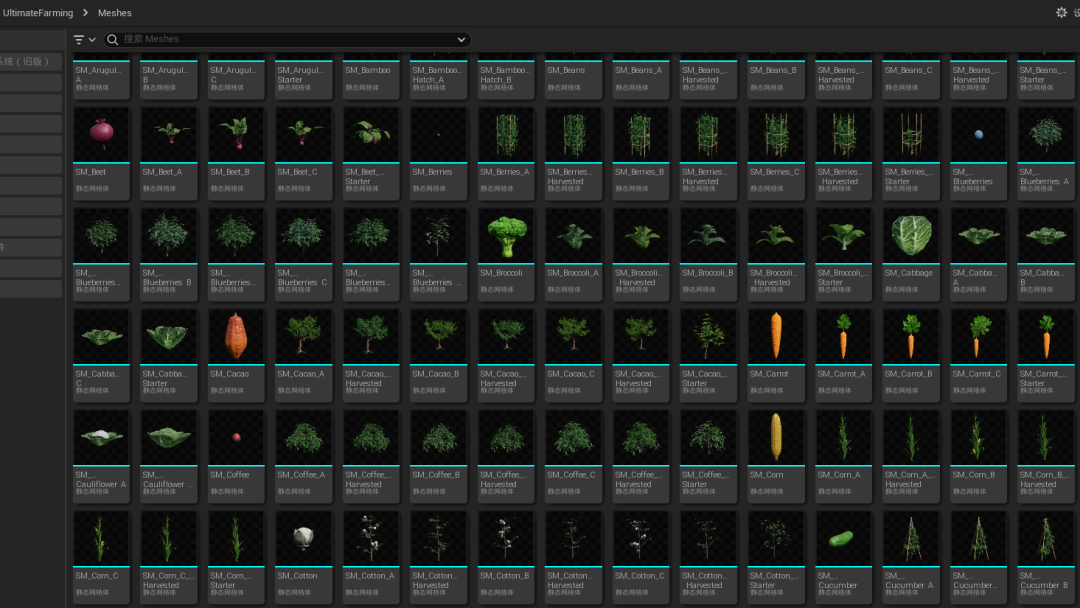Select the SM_Cucumber A trellis asset
The image size is (1080, 608).
point(911,558)
